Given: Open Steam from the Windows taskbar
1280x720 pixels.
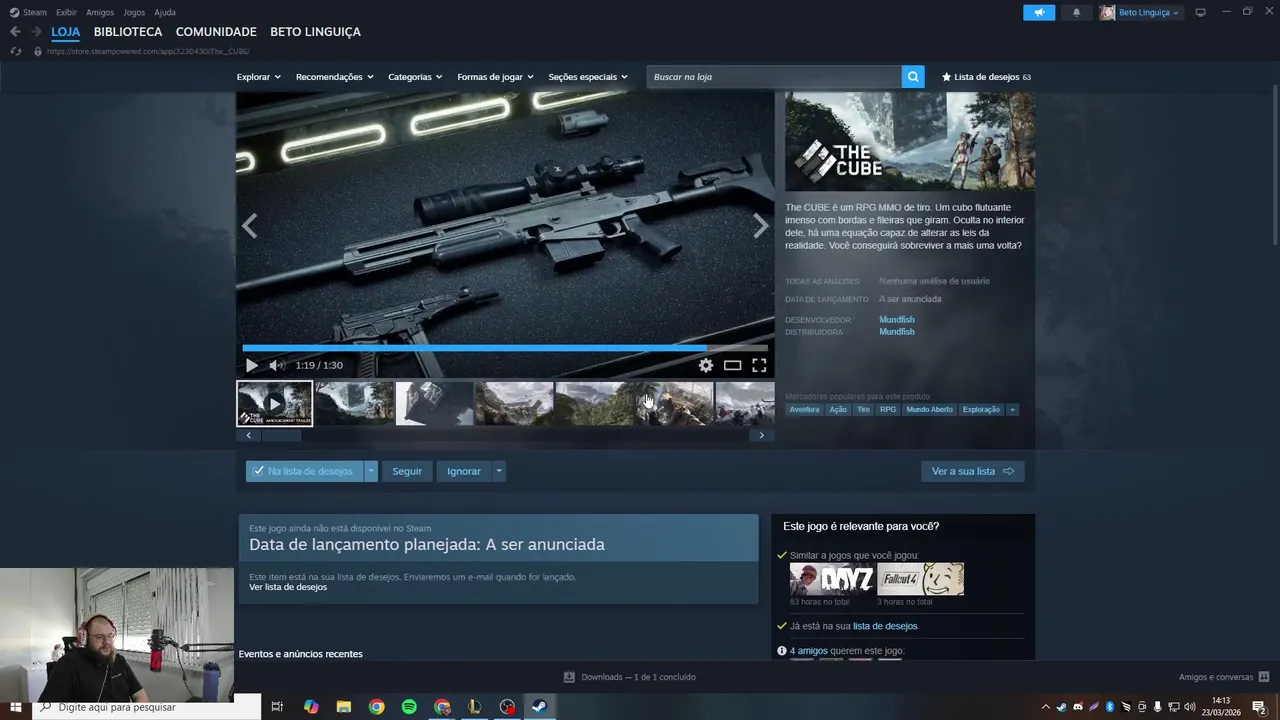Looking at the screenshot, I should 538,707.
